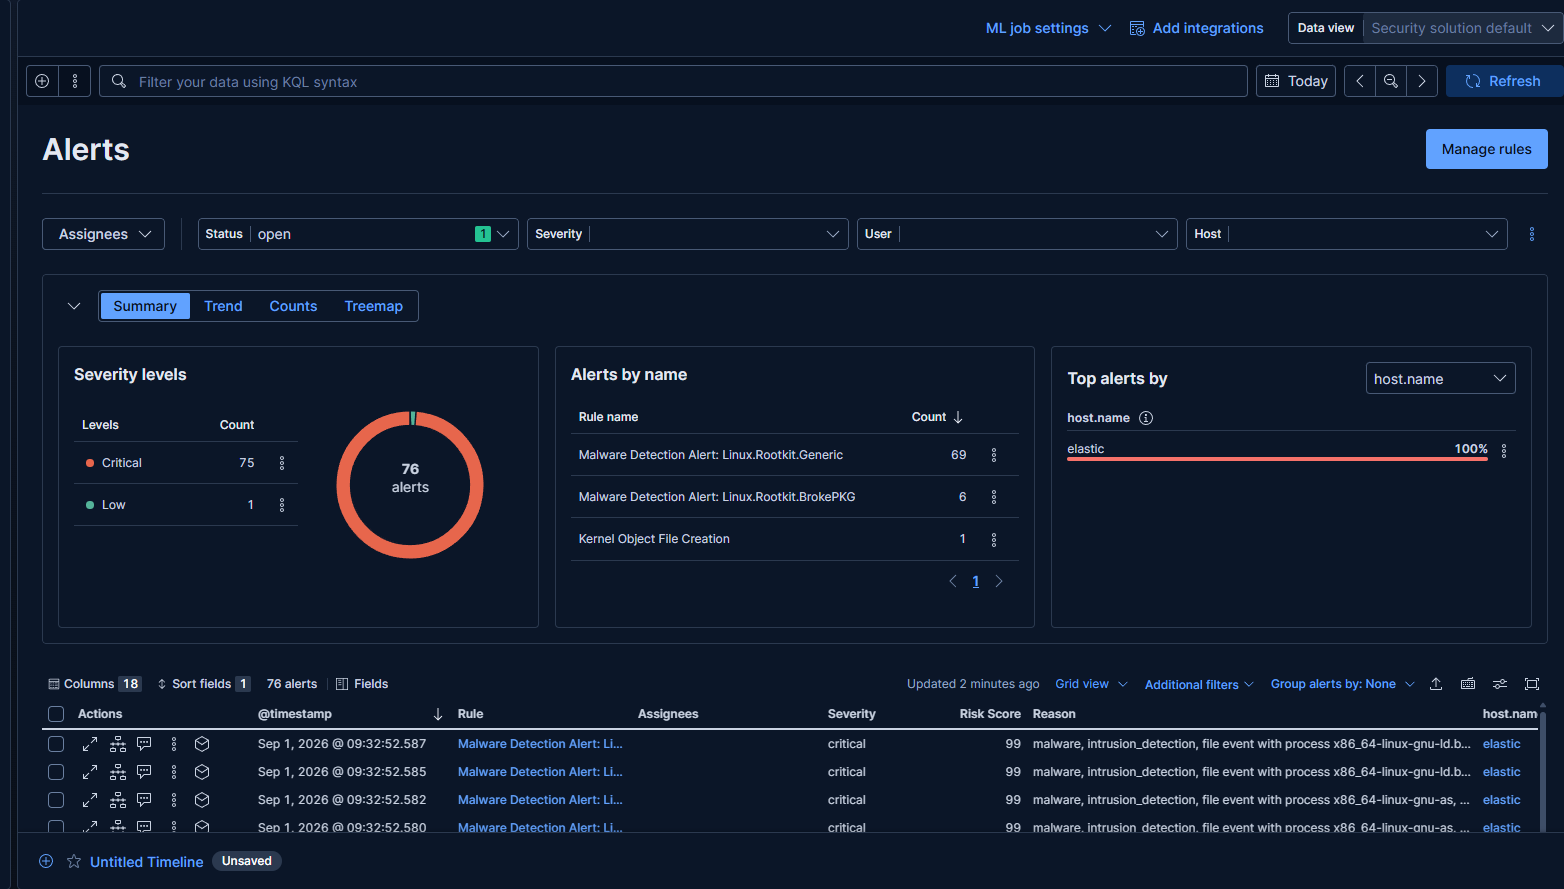Open filter controls options three-dot menu

point(1532,234)
